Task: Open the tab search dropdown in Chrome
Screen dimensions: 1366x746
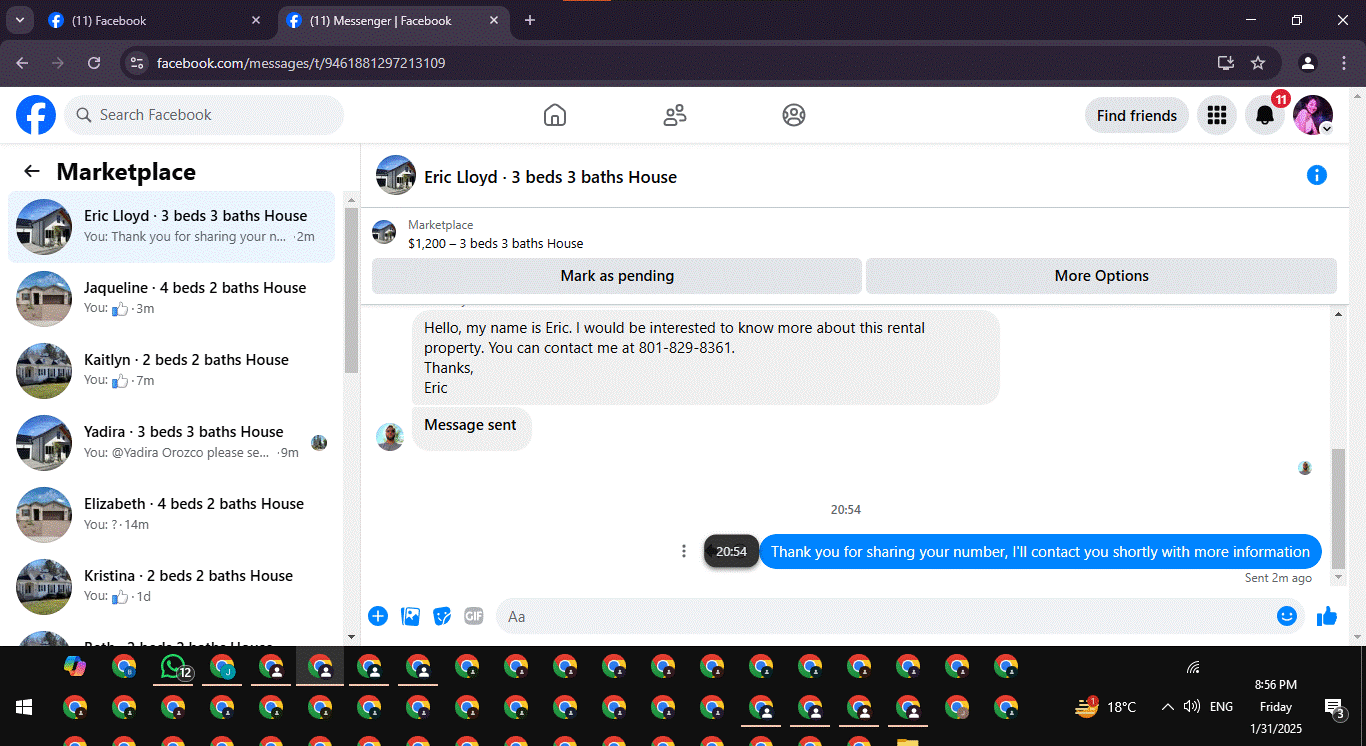Action: 19,20
